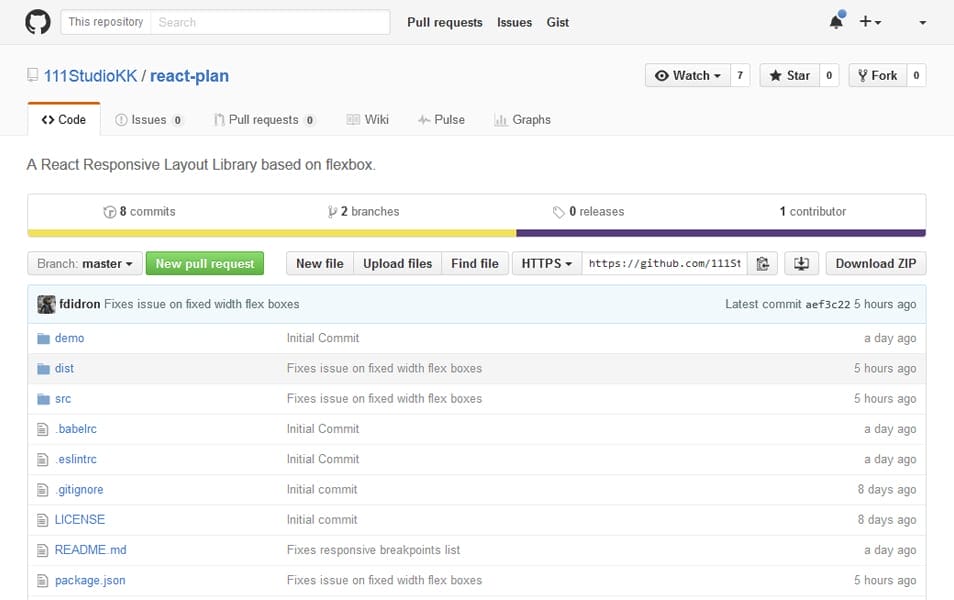Open latest commit aef3c22
This screenshot has height=600, width=954.
pyautogui.click(x=827, y=304)
